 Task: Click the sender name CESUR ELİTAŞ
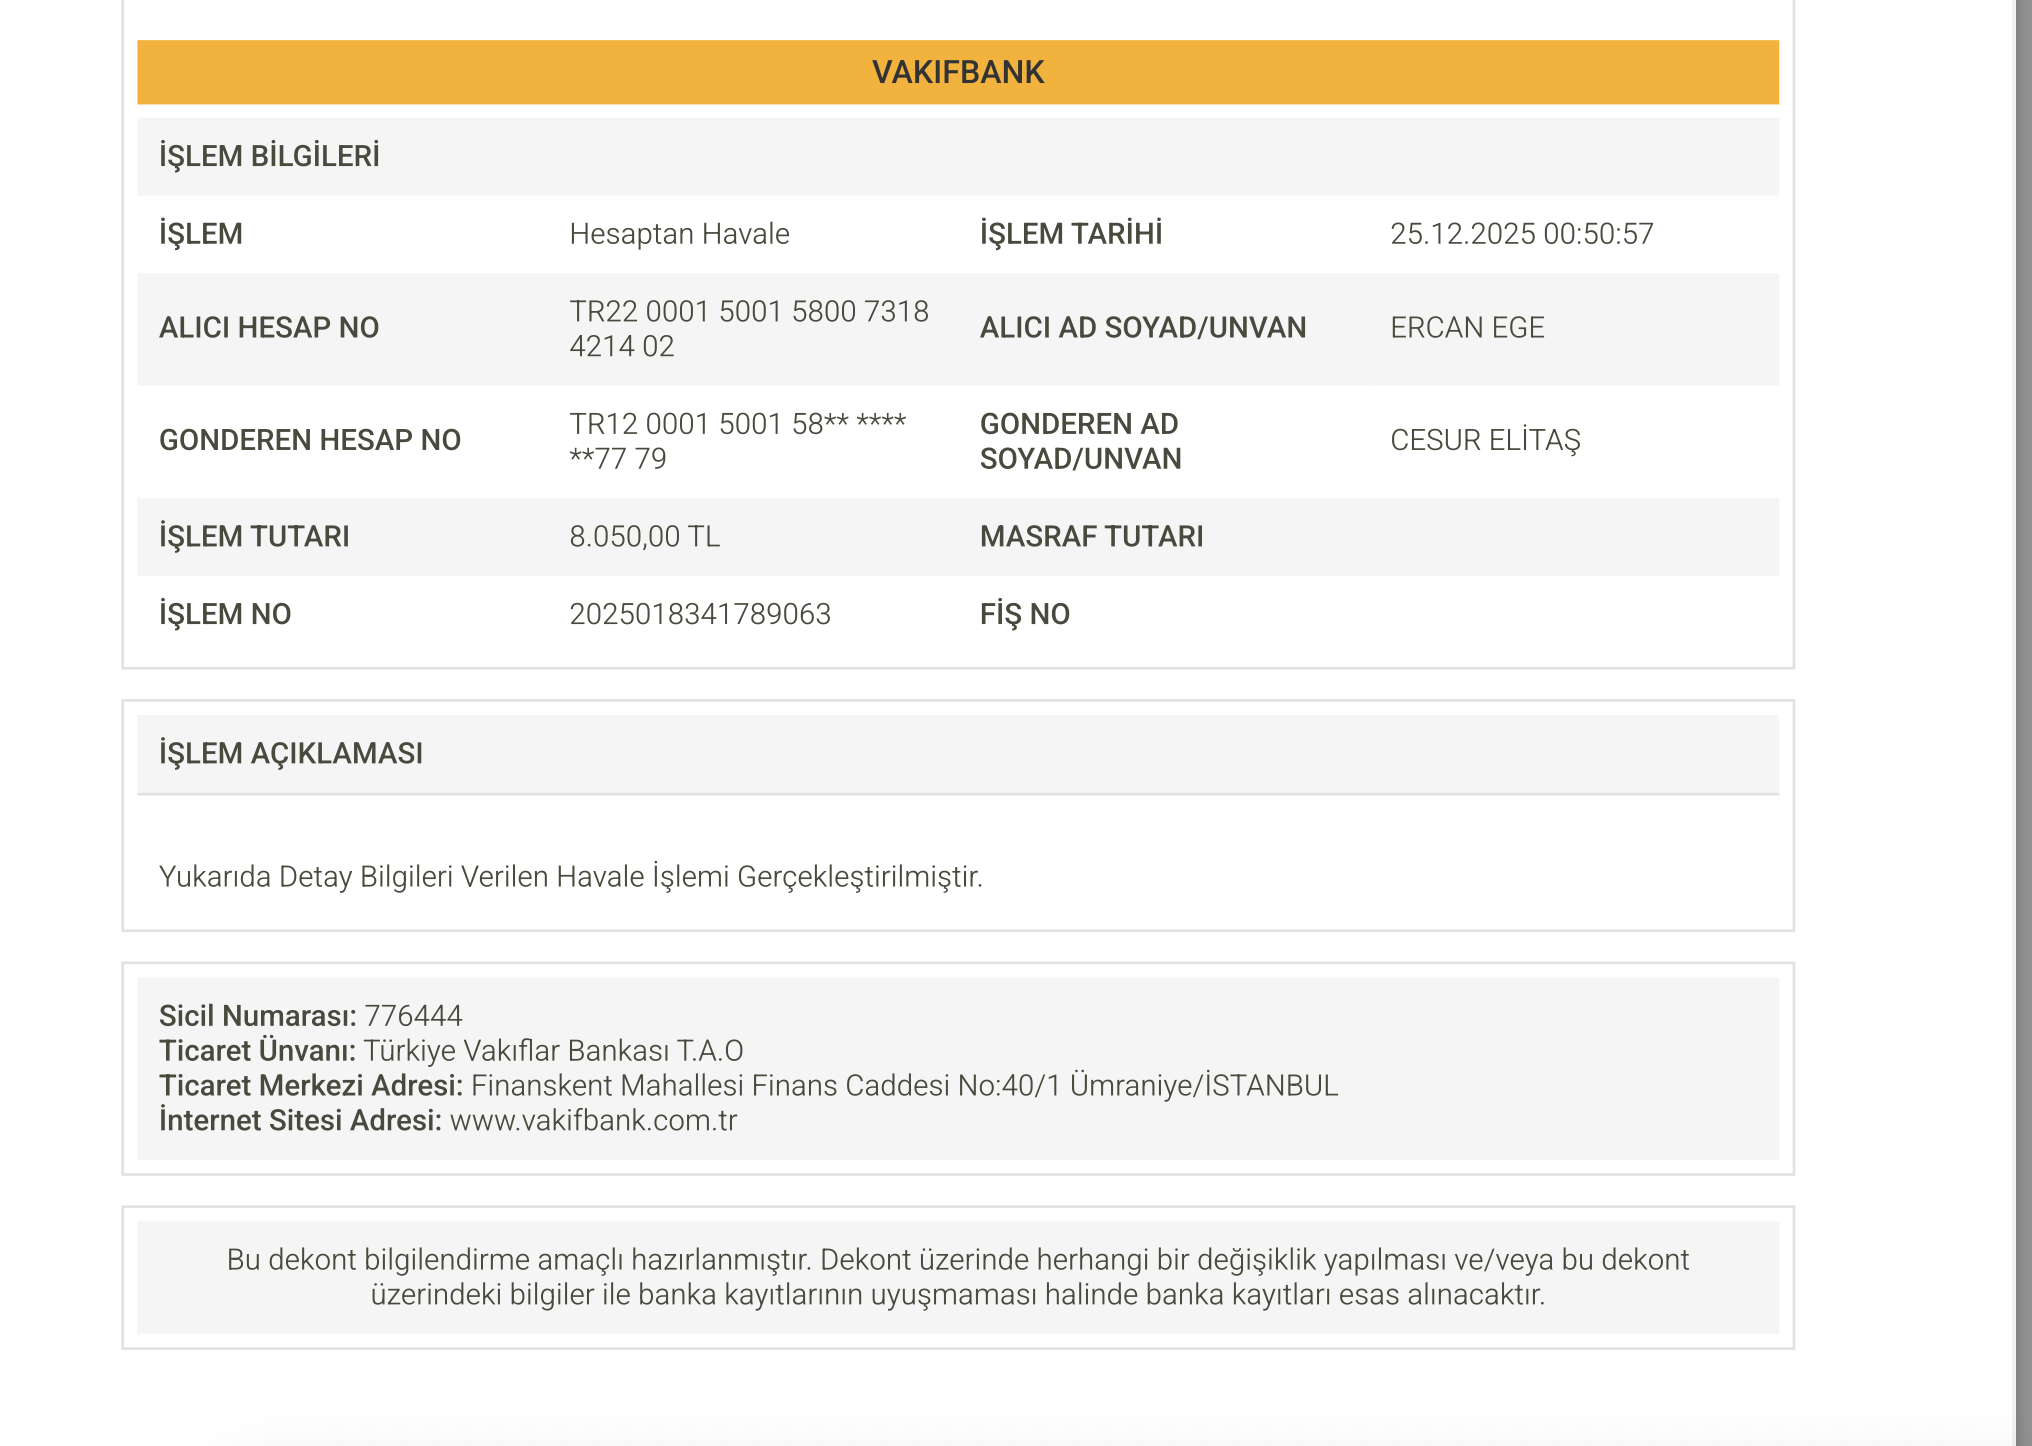(1485, 440)
